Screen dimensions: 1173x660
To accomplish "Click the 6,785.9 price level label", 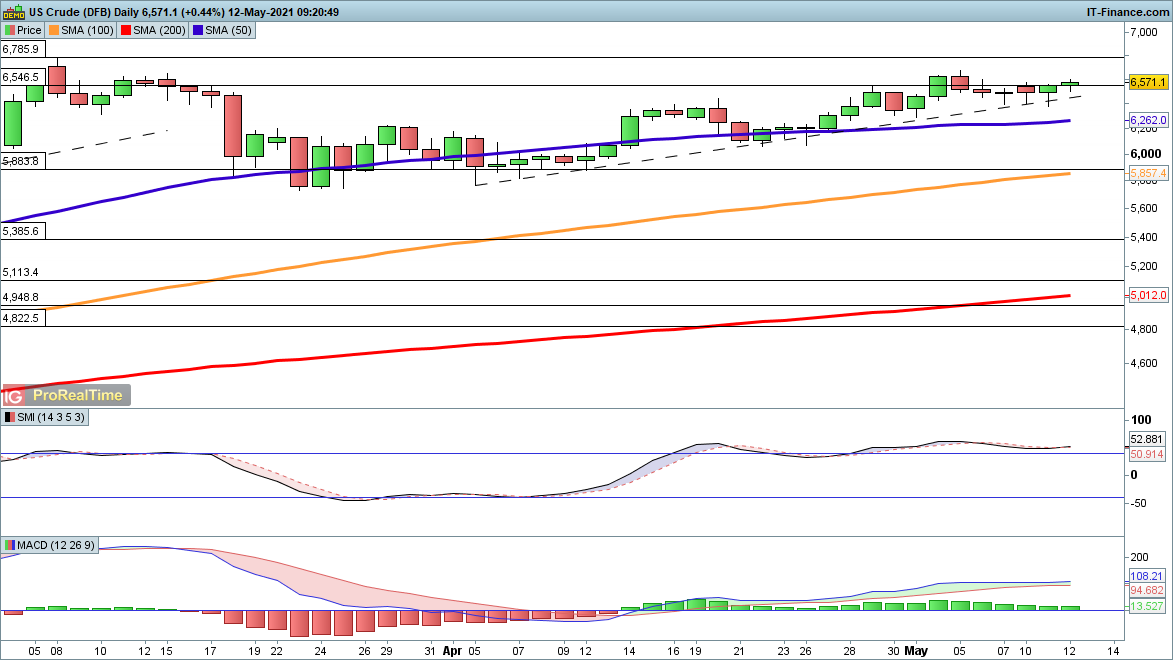I will pyautogui.click(x=21, y=49).
